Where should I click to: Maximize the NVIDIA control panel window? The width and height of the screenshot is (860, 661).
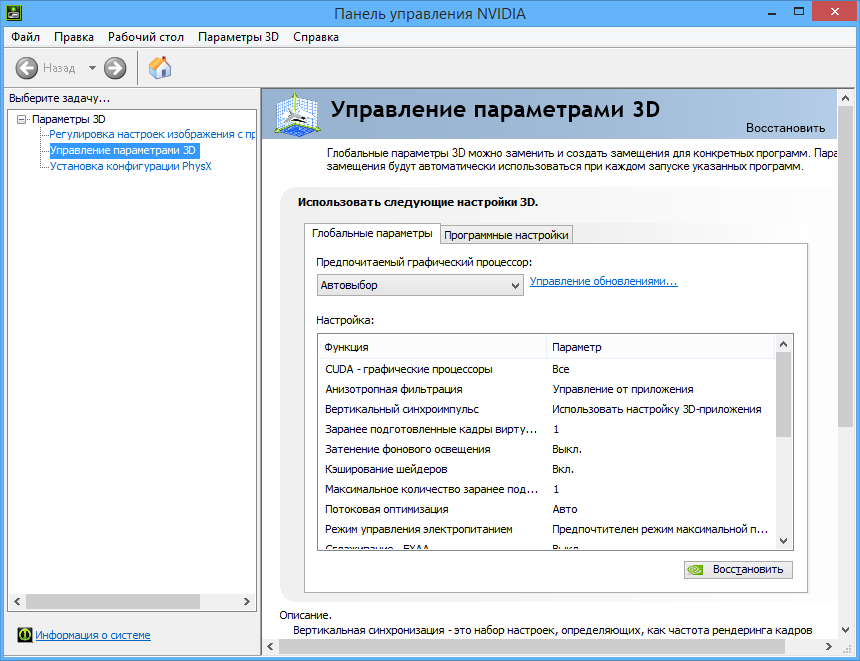pyautogui.click(x=799, y=12)
